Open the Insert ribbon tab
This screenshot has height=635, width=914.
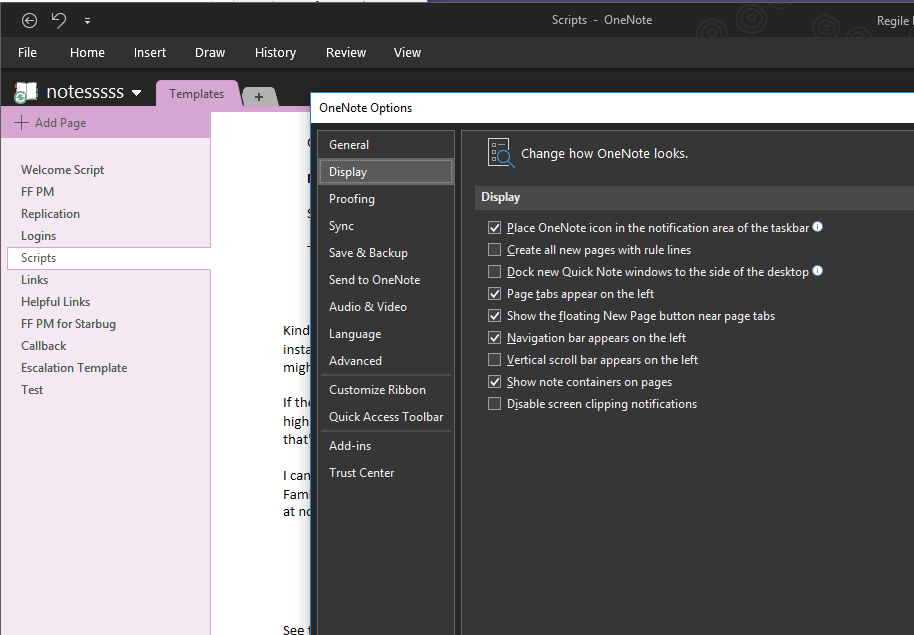click(x=150, y=52)
